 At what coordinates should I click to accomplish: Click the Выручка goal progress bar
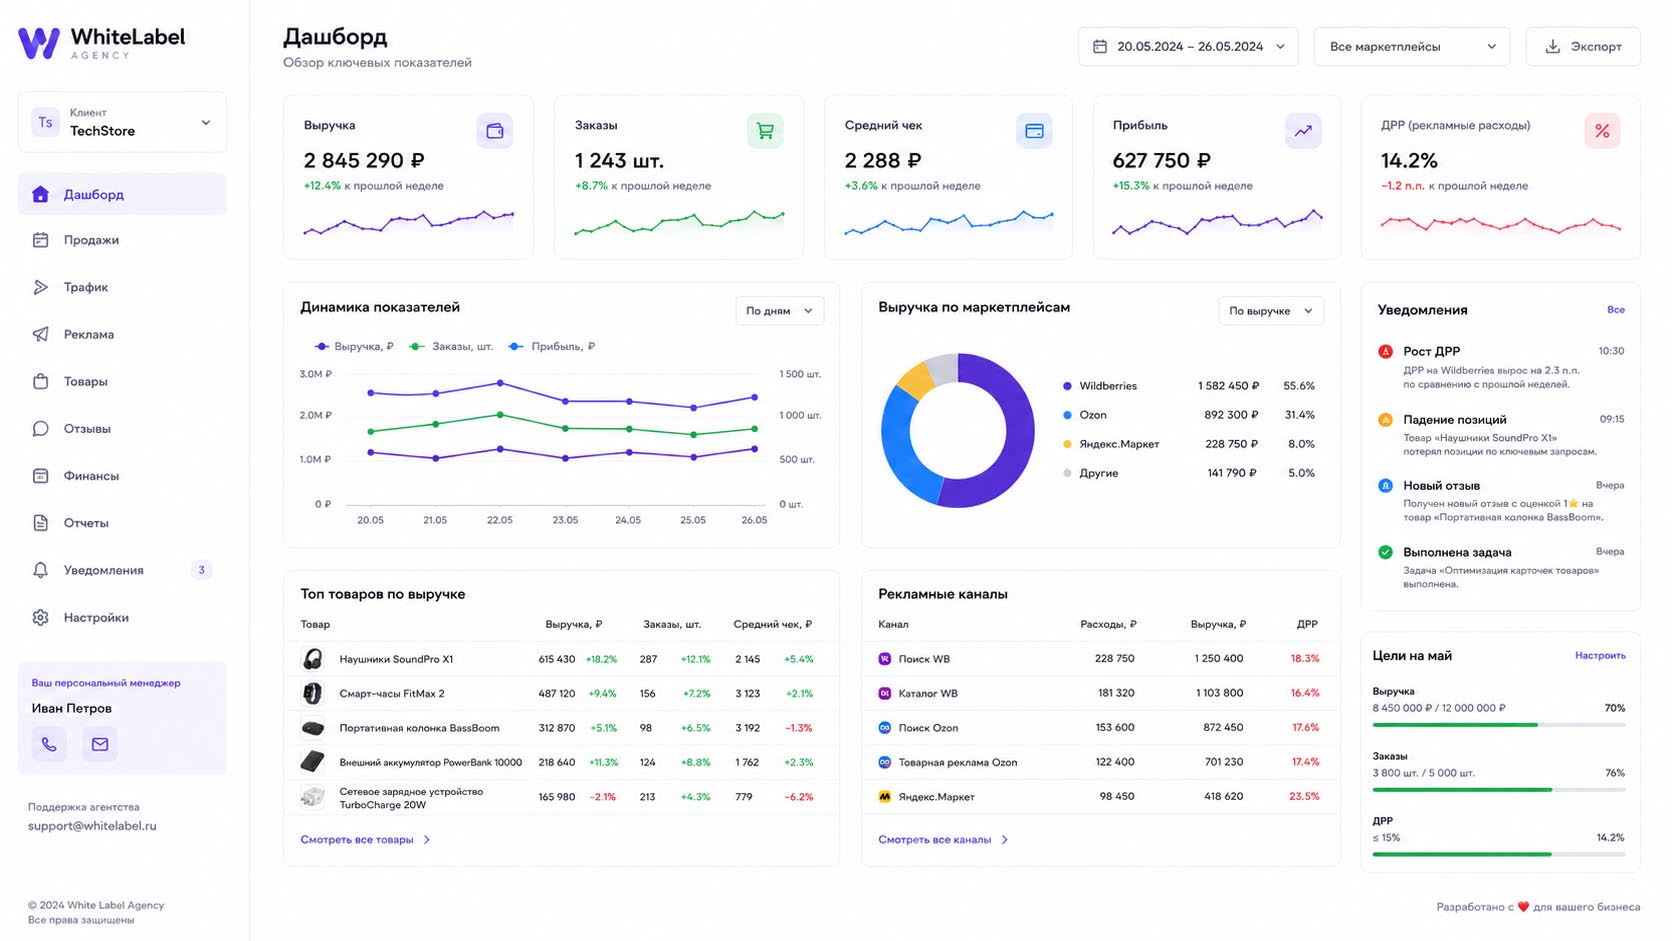pos(1499,725)
